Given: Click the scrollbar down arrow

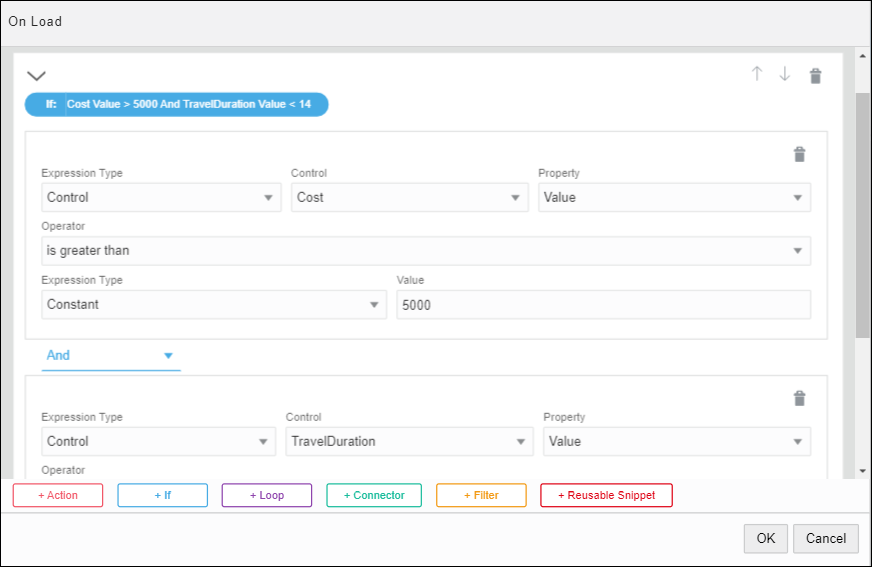Looking at the screenshot, I should click(x=863, y=471).
